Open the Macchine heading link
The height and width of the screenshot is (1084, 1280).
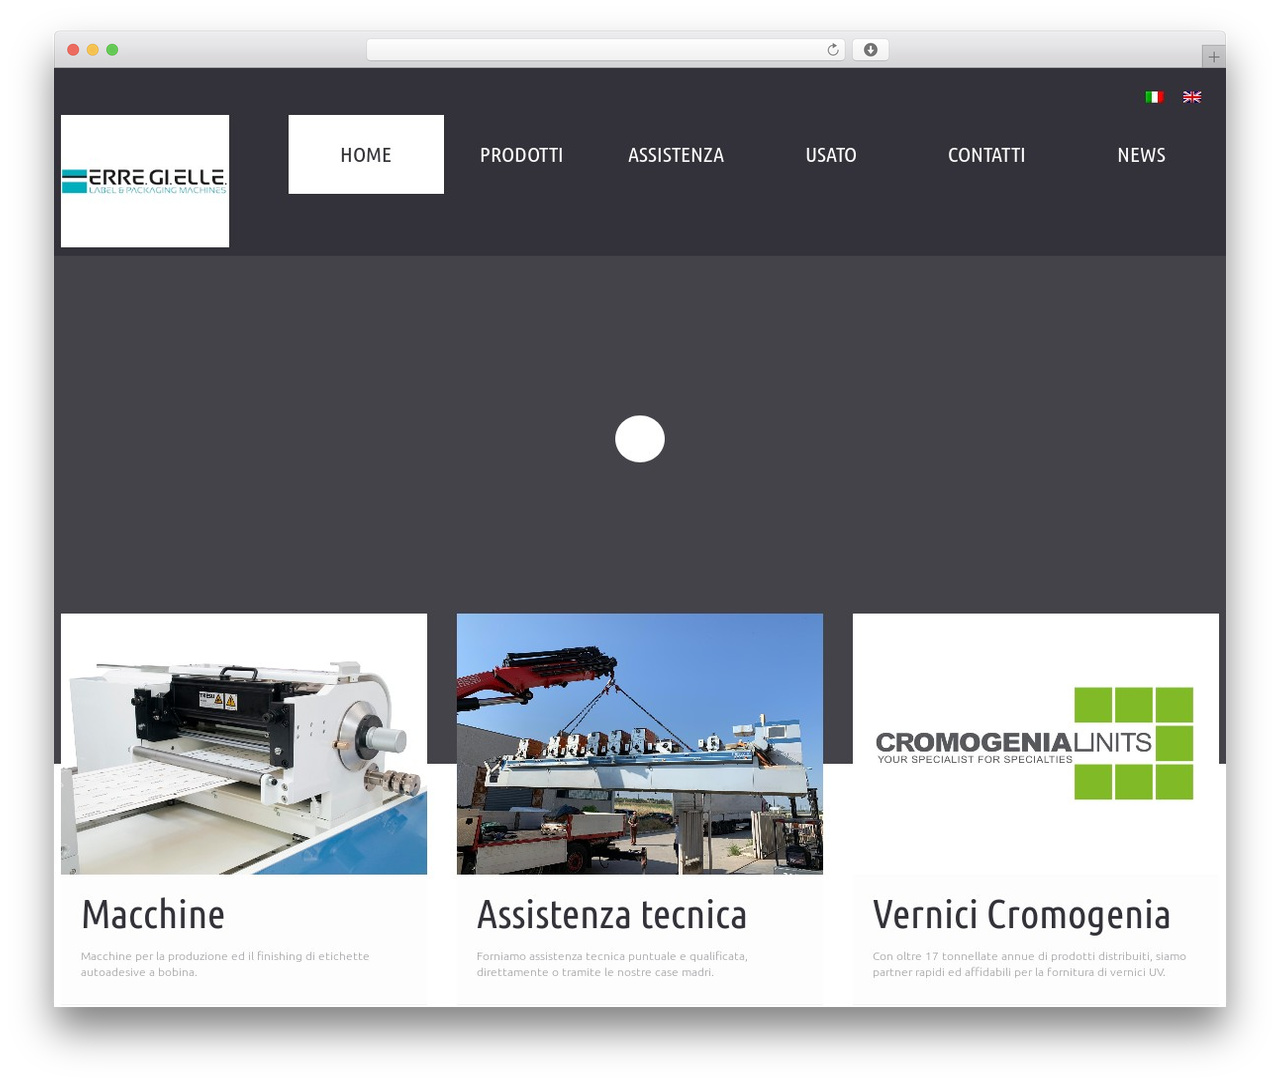[x=153, y=915]
